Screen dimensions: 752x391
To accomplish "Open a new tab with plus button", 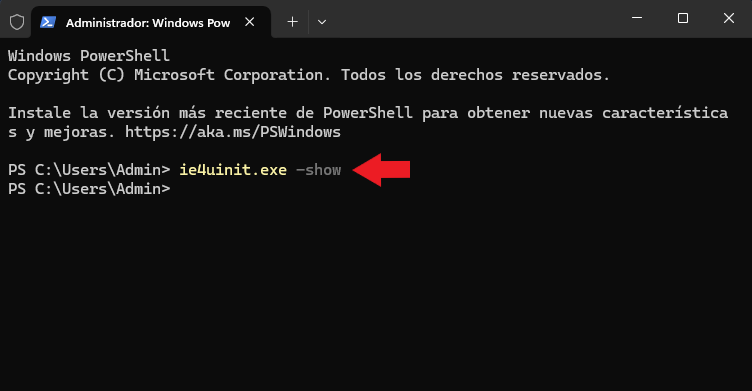I will (x=292, y=22).
